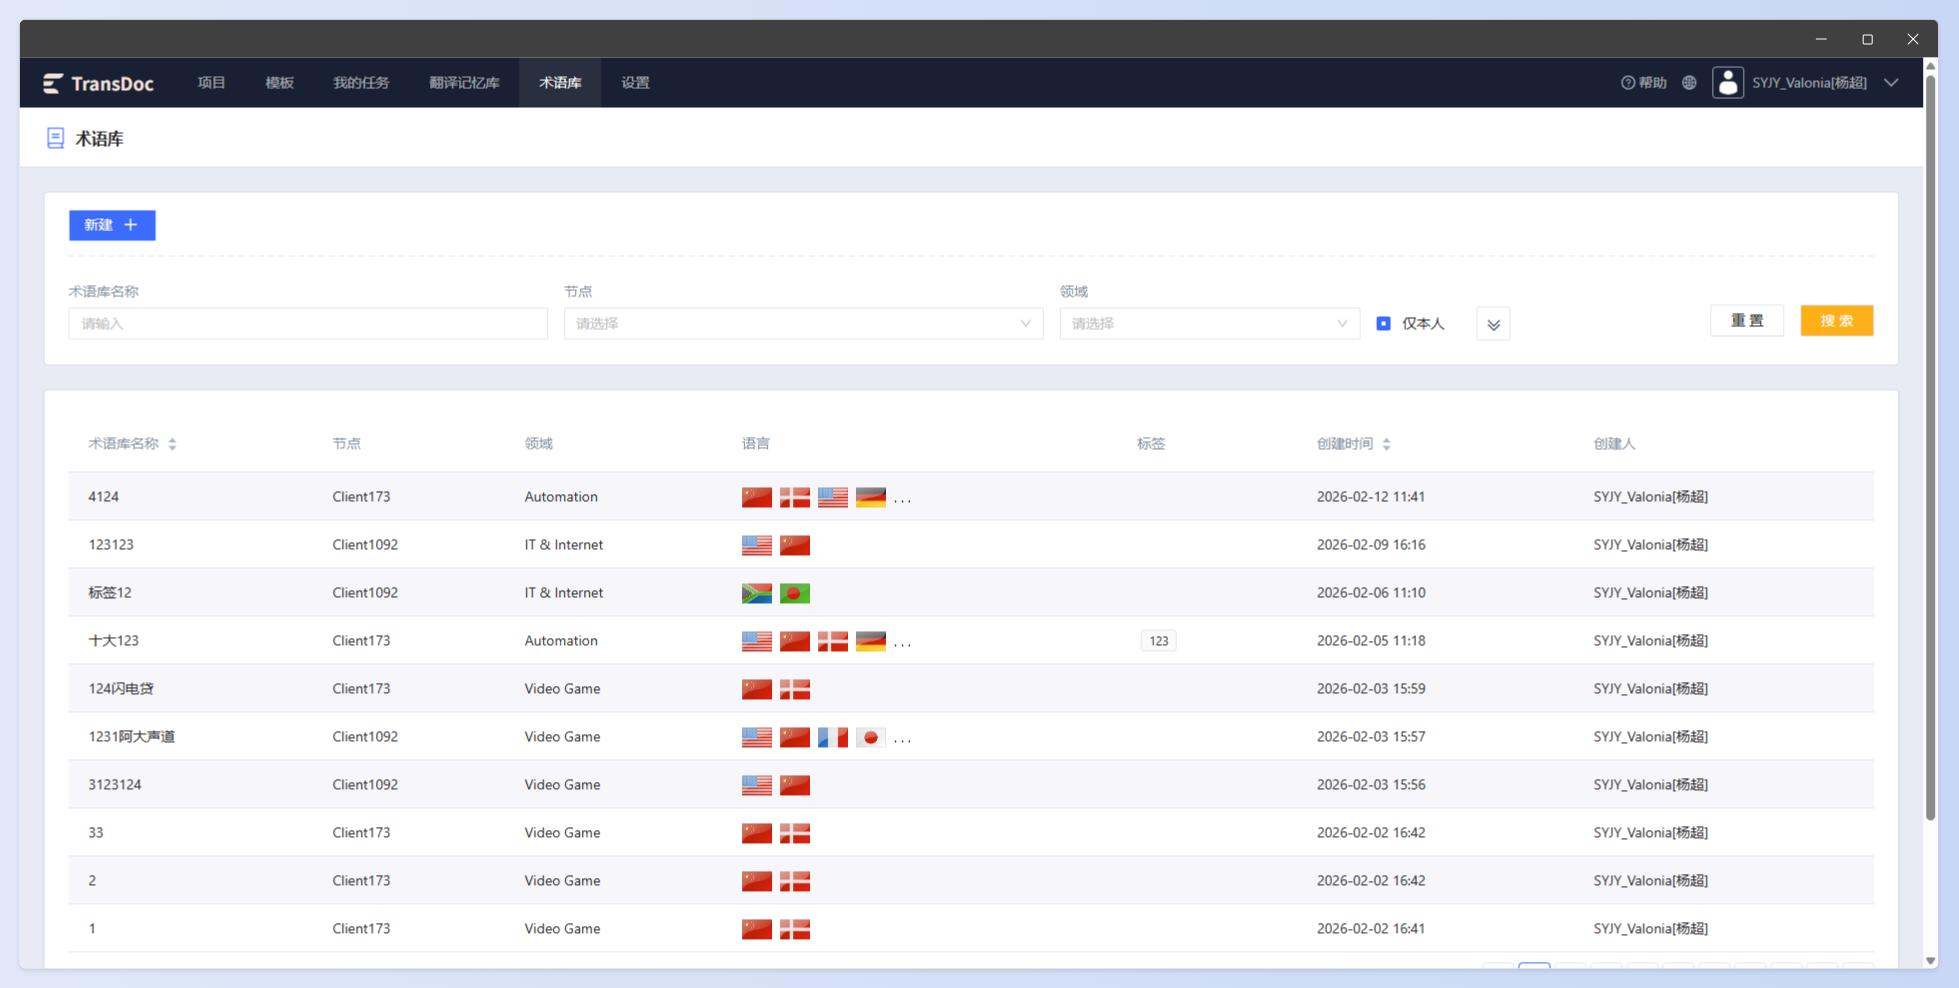This screenshot has height=988, width=1959.
Task: Click the TransDoc logo icon
Action: (53, 83)
